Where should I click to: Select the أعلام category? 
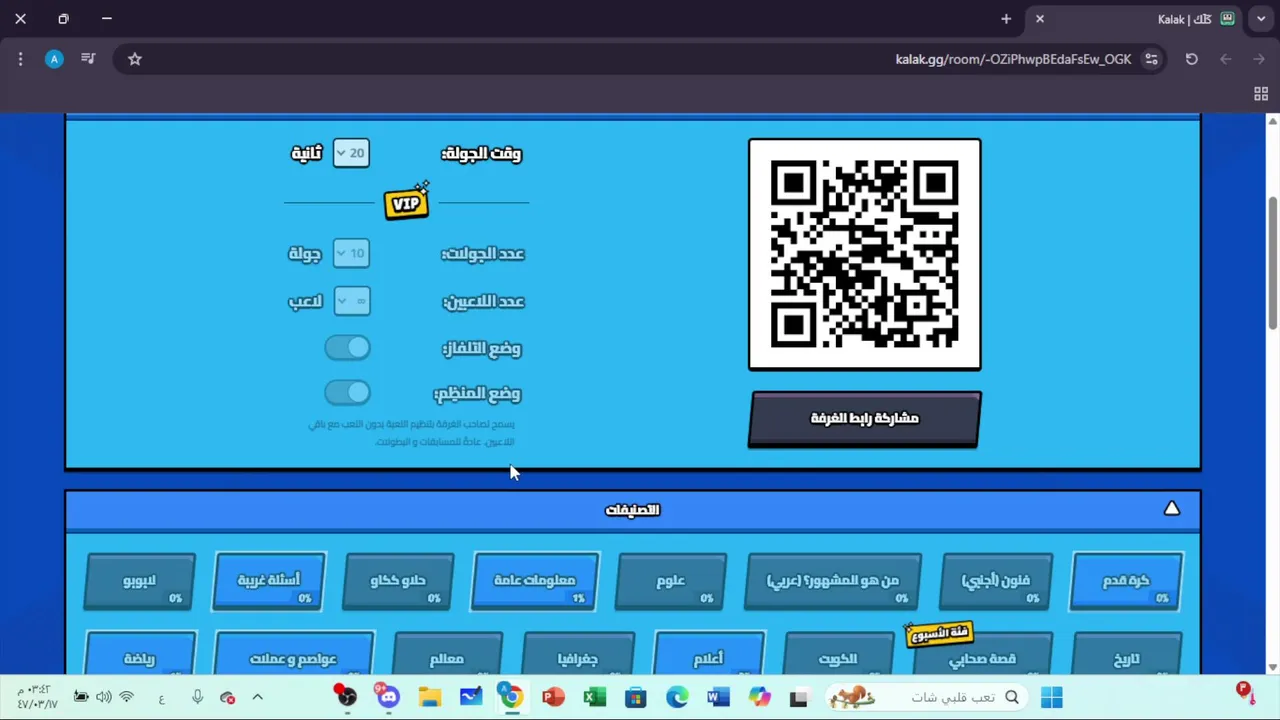(x=709, y=655)
